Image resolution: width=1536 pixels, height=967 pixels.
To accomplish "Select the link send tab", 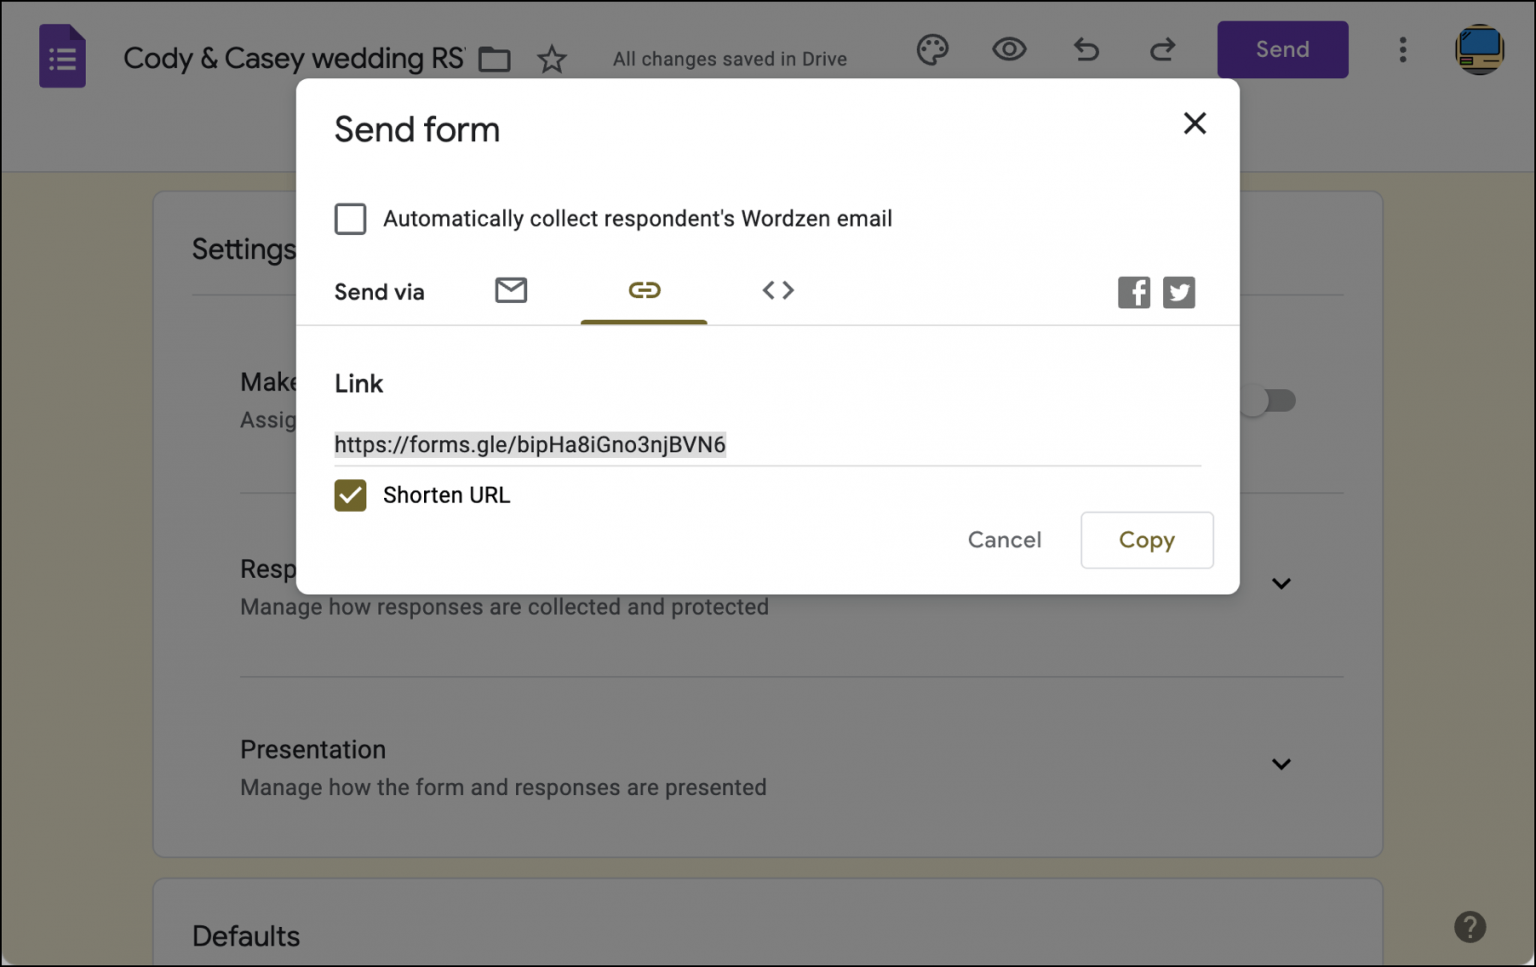I will point(644,290).
